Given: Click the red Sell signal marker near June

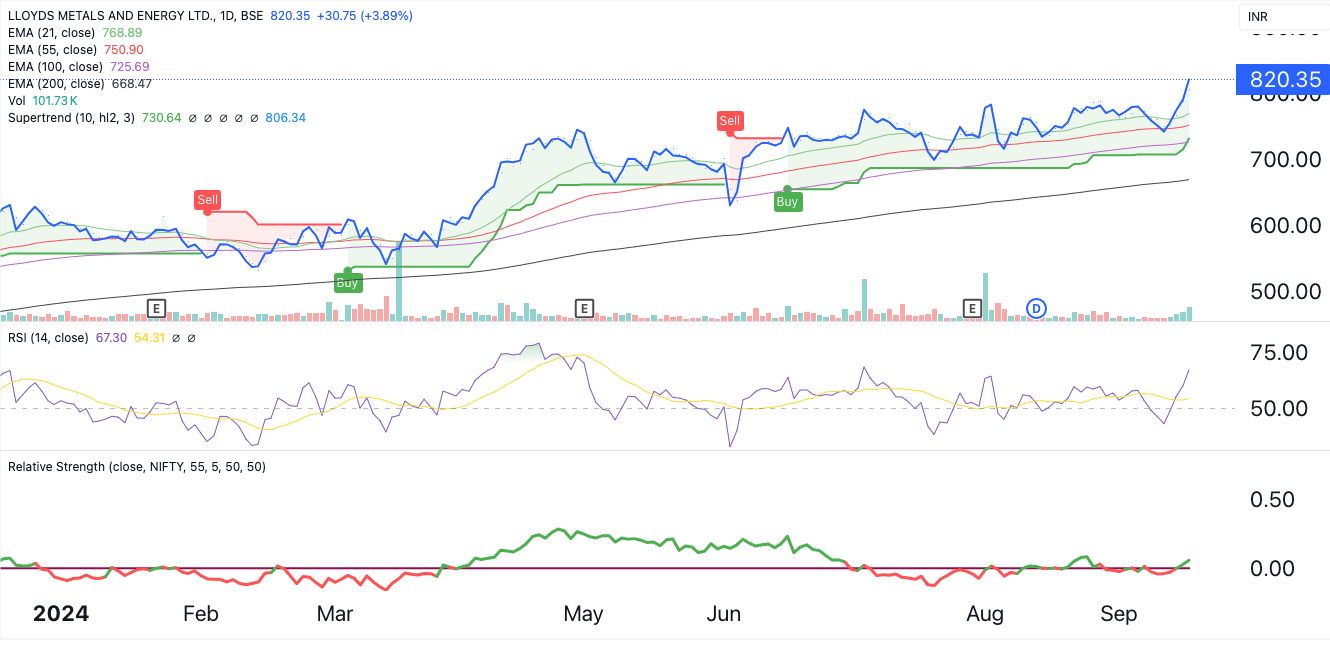Looking at the screenshot, I should (x=730, y=121).
